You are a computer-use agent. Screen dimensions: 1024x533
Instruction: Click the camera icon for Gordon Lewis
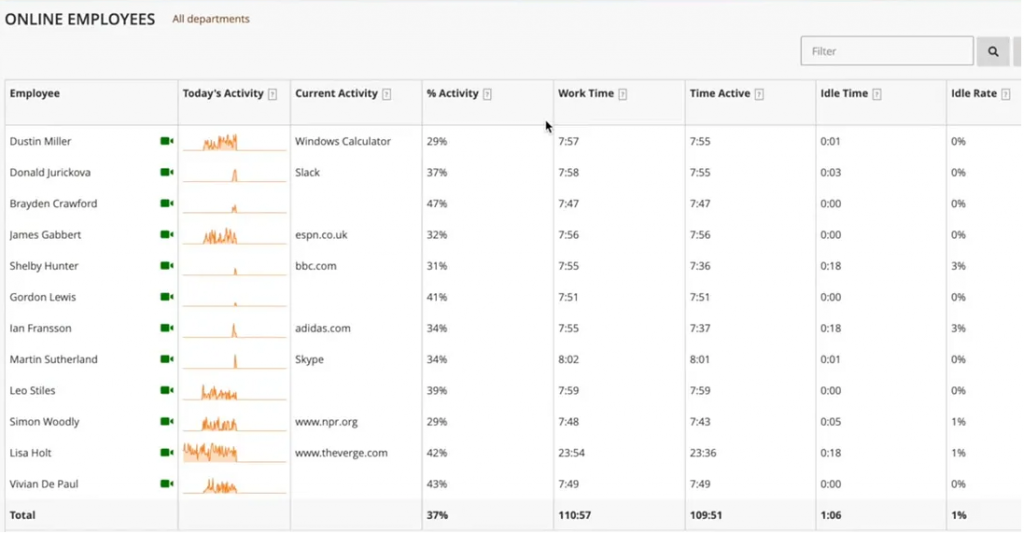coord(167,297)
